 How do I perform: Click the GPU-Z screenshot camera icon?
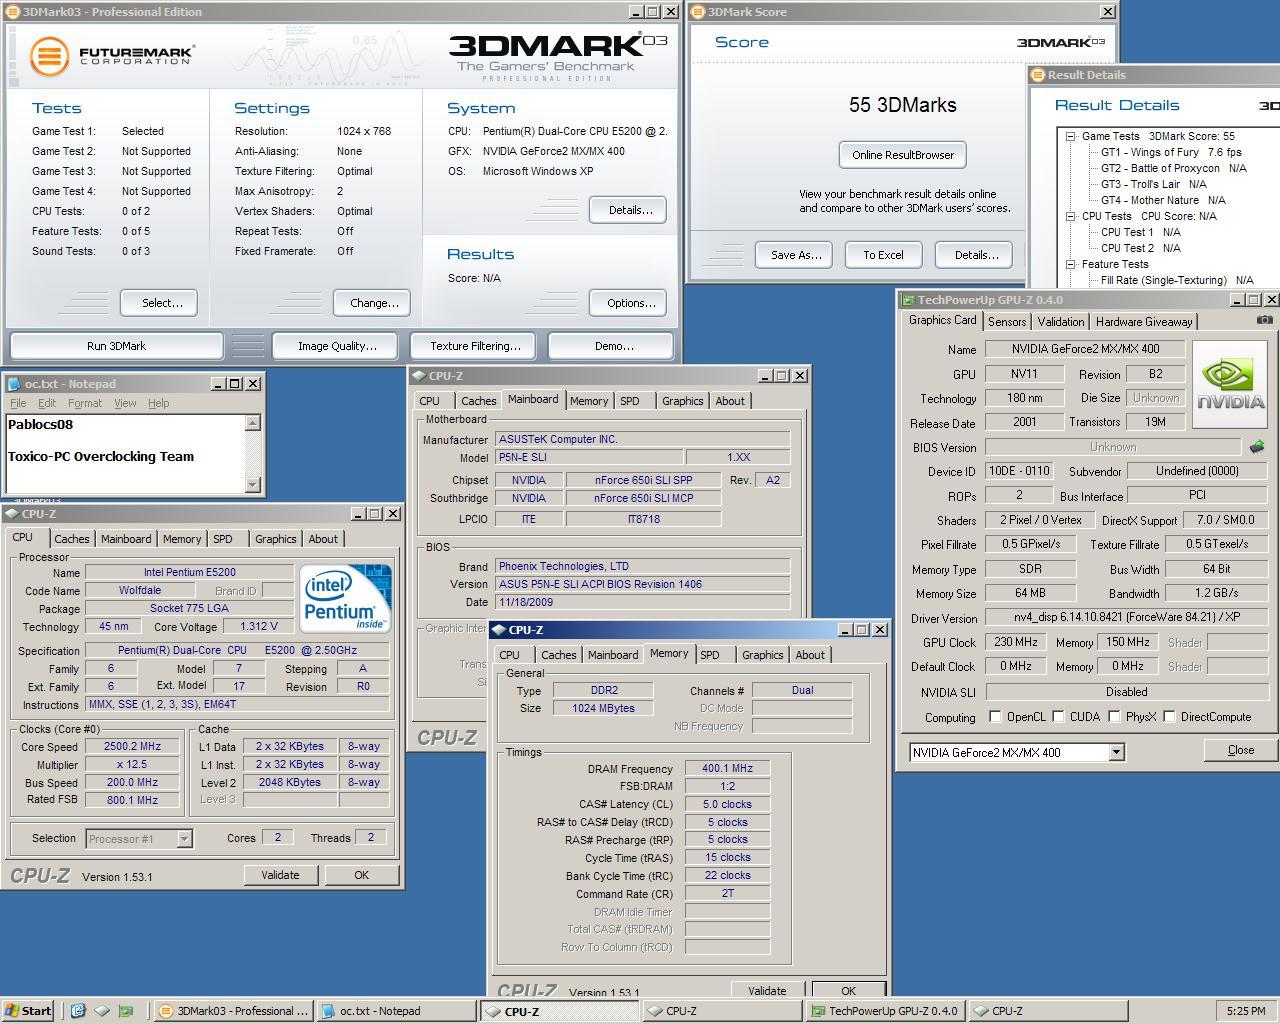1264,320
